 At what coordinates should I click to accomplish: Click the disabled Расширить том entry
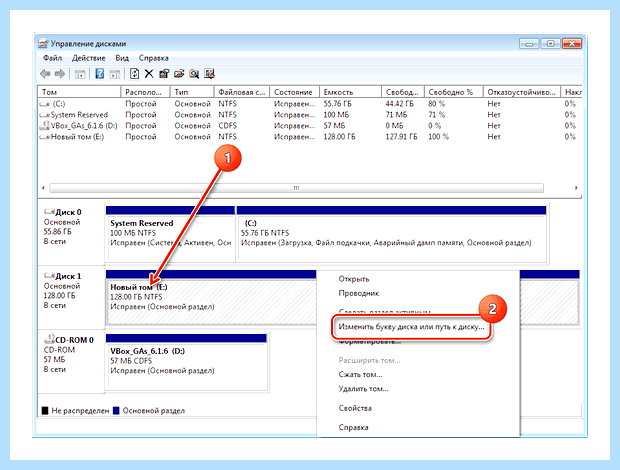[x=369, y=361]
